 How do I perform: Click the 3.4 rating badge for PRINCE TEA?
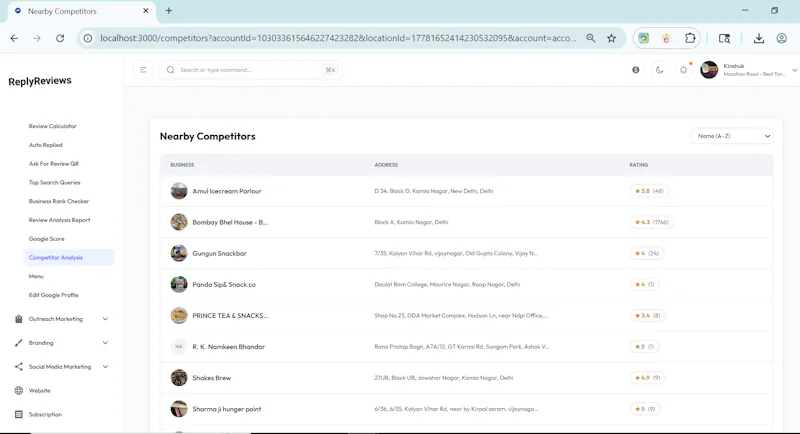[647, 315]
